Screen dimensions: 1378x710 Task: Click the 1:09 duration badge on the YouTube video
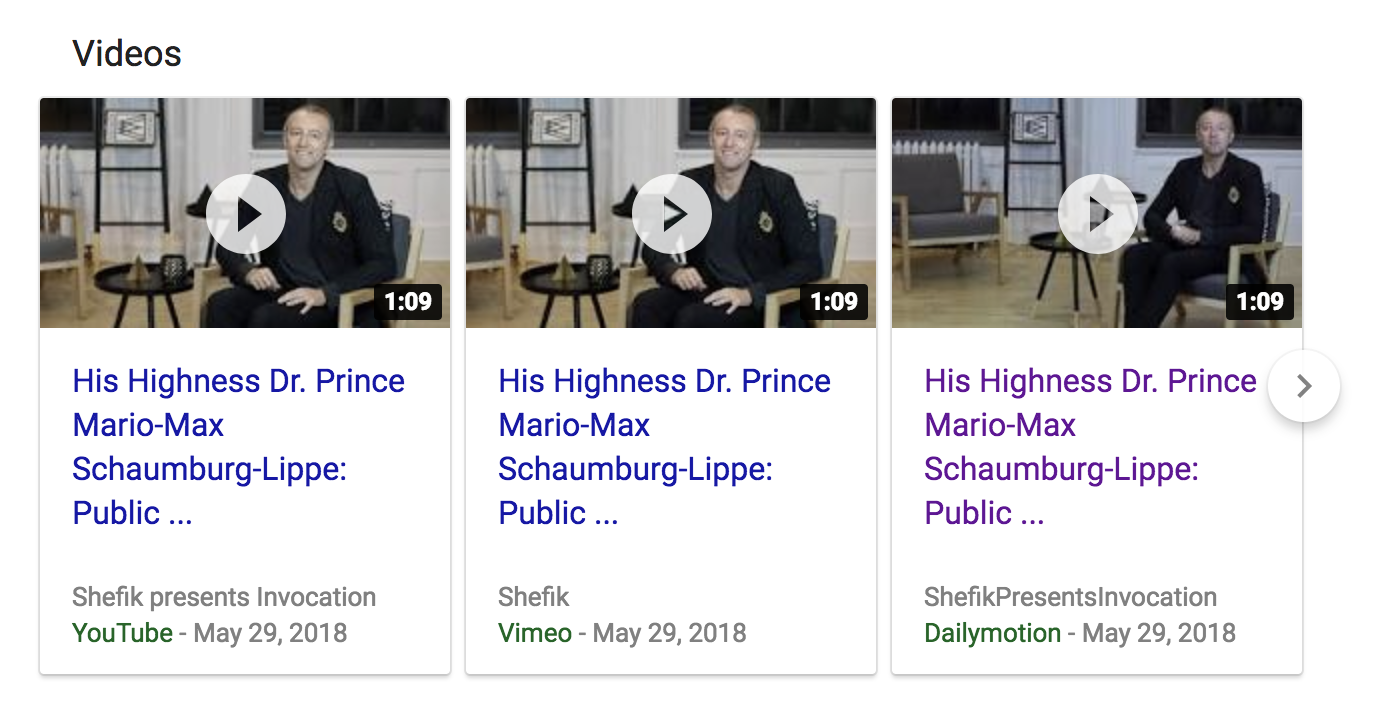pos(408,301)
